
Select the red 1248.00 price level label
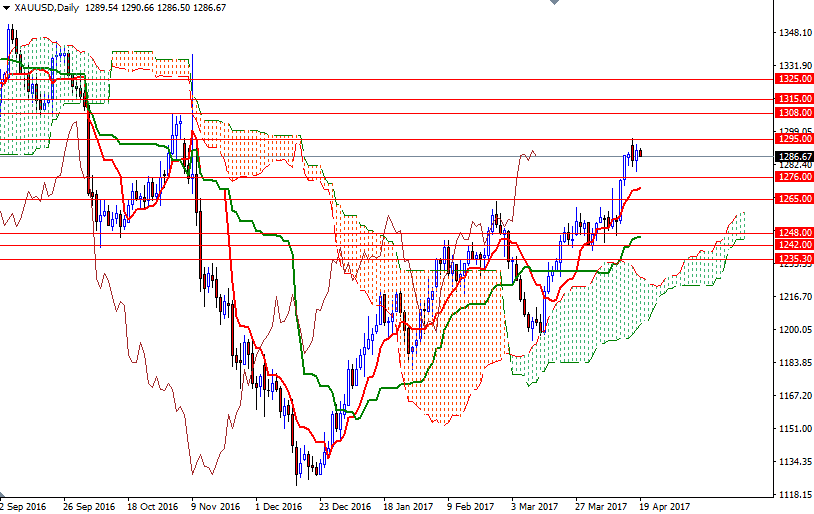[794, 233]
